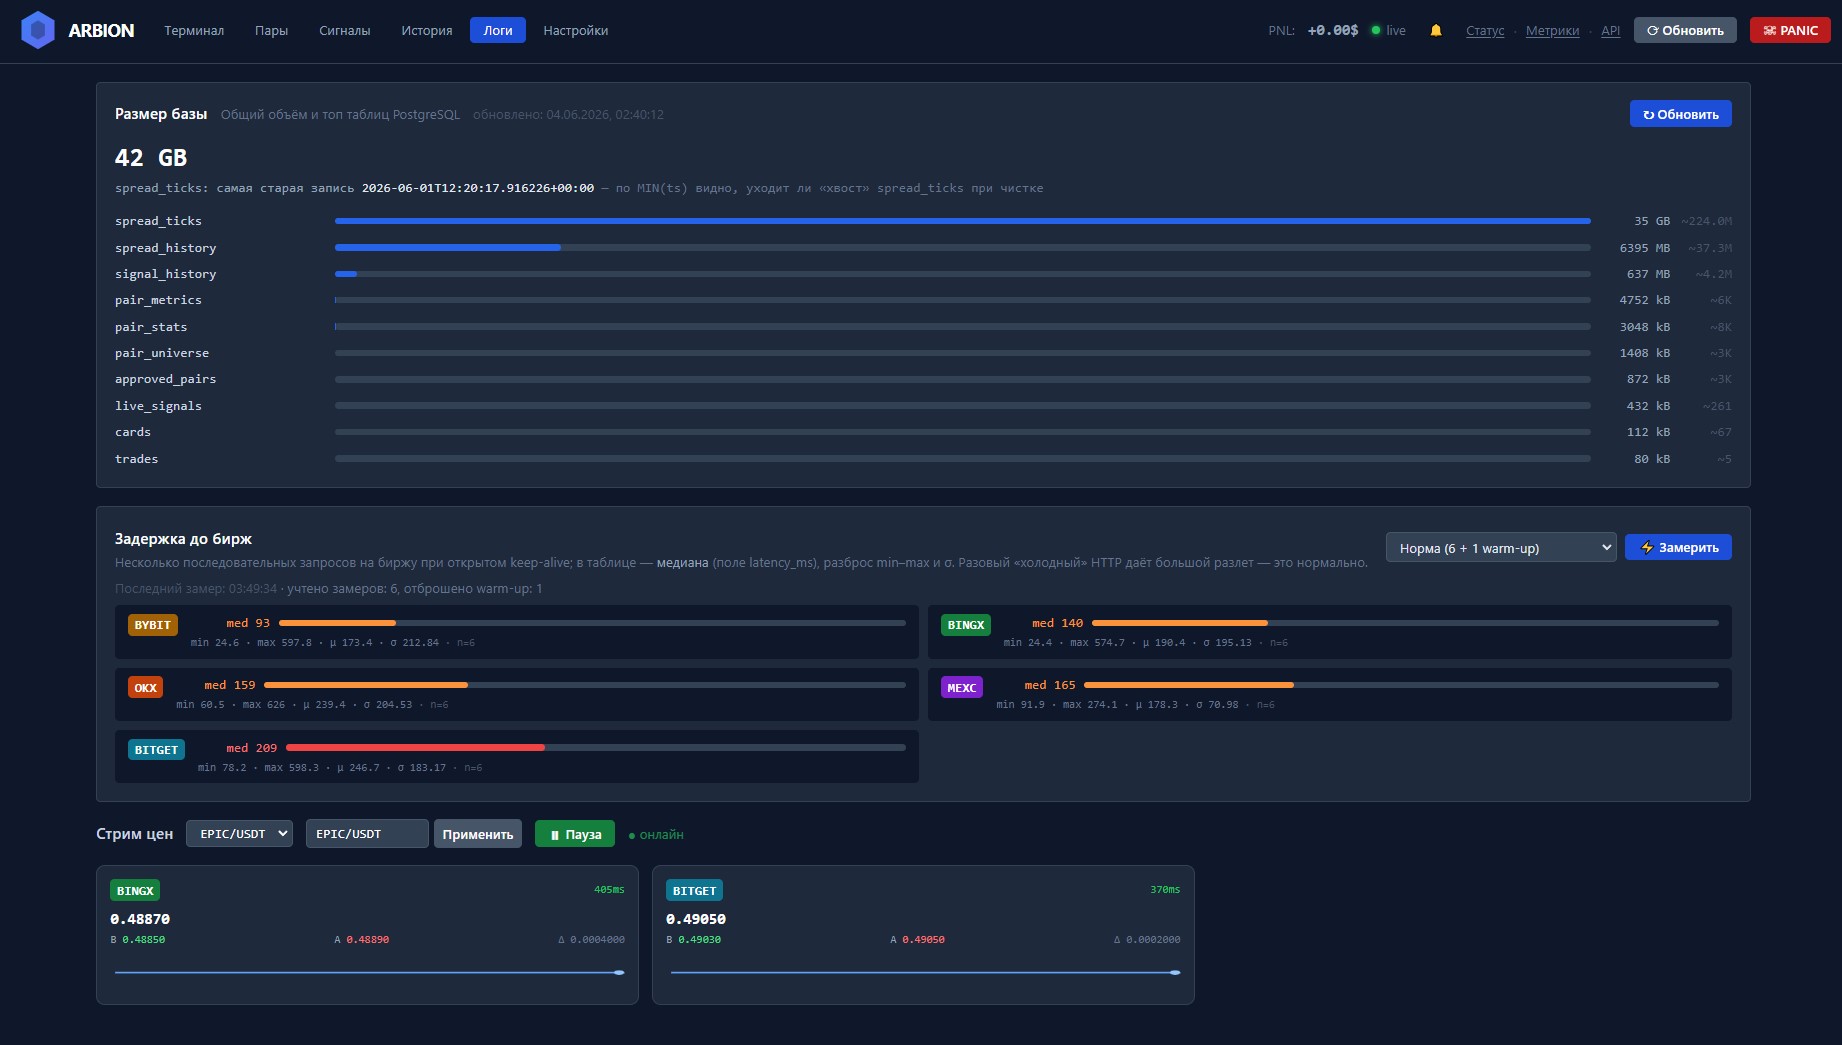Pause the price stream with Пауза
The height and width of the screenshot is (1045, 1842).
point(575,834)
